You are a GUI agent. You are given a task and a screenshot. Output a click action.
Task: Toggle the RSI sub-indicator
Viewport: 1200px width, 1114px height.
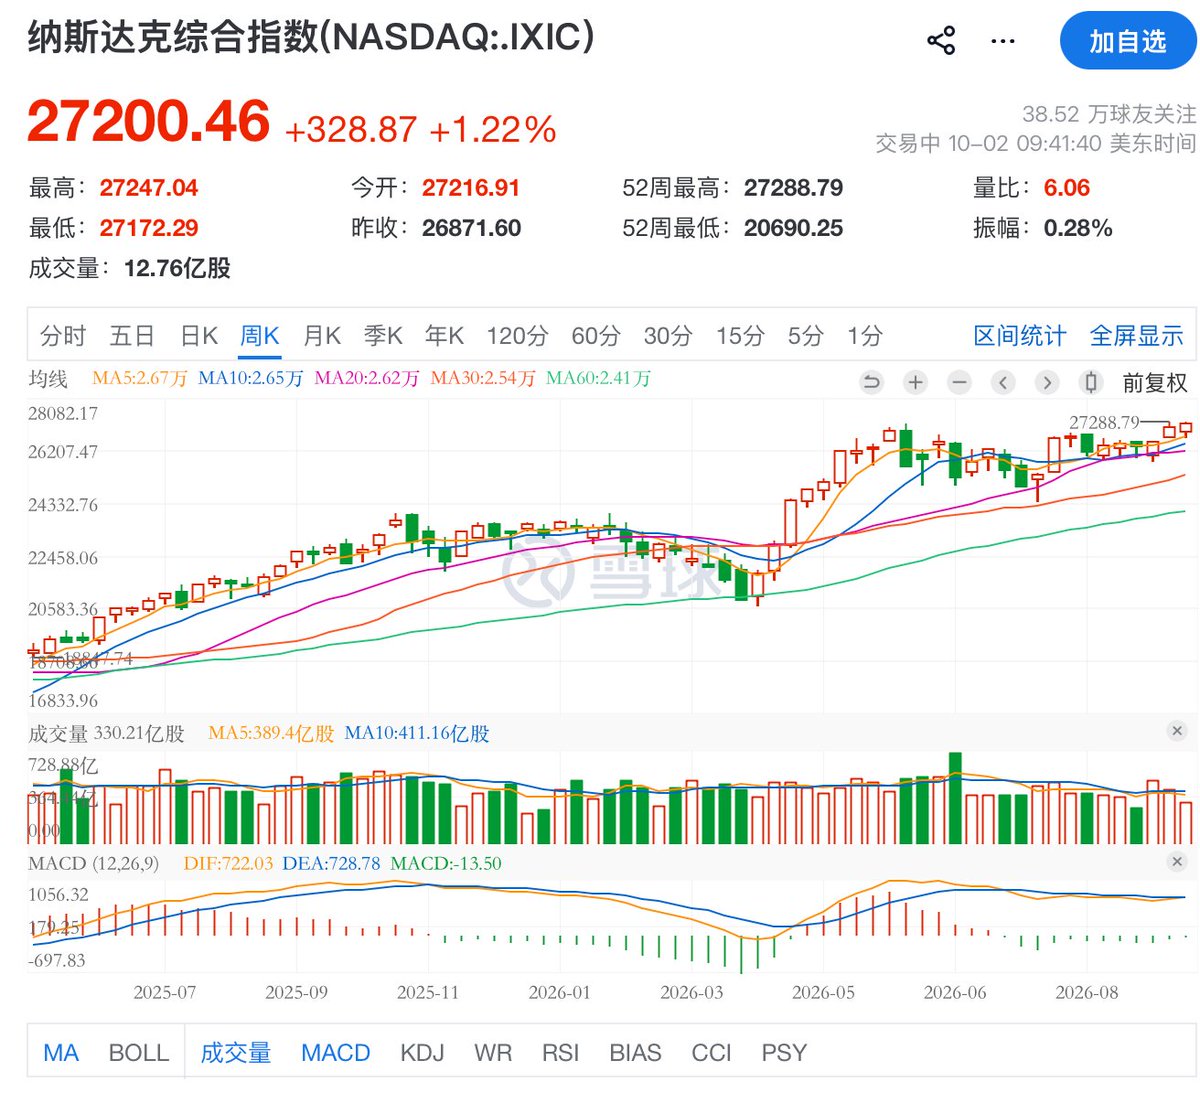pos(561,1053)
